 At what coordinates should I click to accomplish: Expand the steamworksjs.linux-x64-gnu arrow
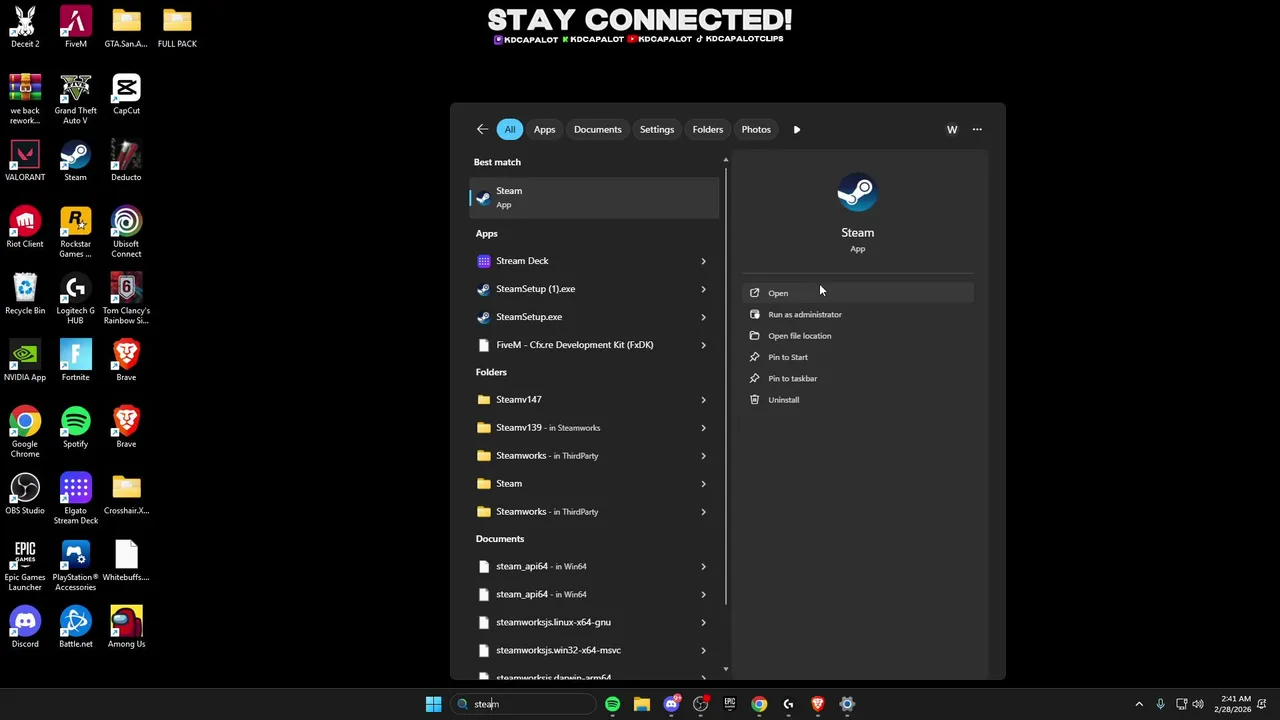[x=703, y=622]
